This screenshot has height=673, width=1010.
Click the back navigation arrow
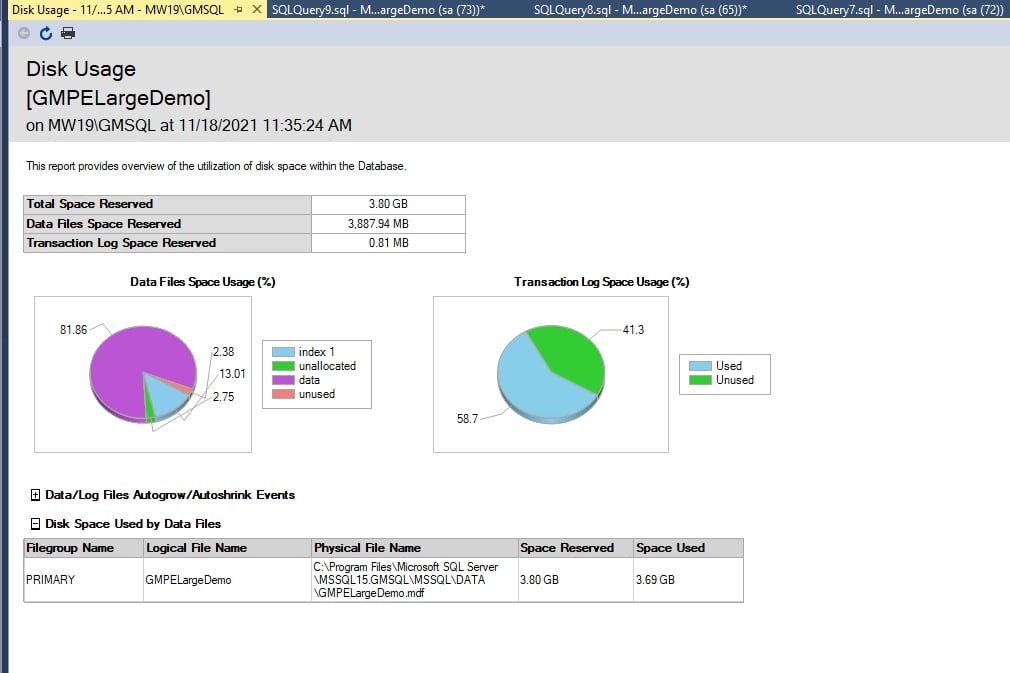tap(24, 32)
